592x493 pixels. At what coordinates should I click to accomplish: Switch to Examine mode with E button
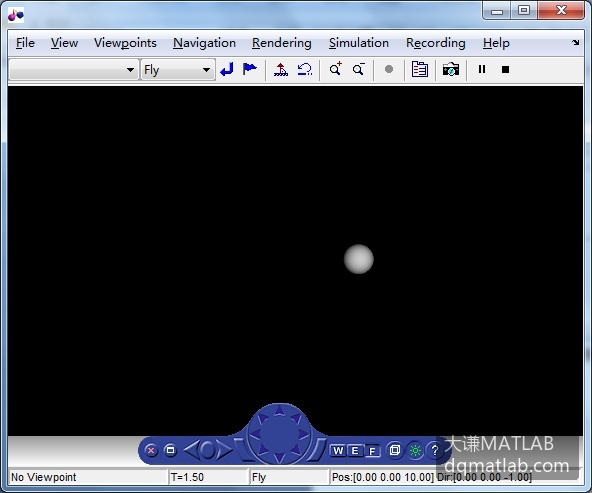click(355, 450)
